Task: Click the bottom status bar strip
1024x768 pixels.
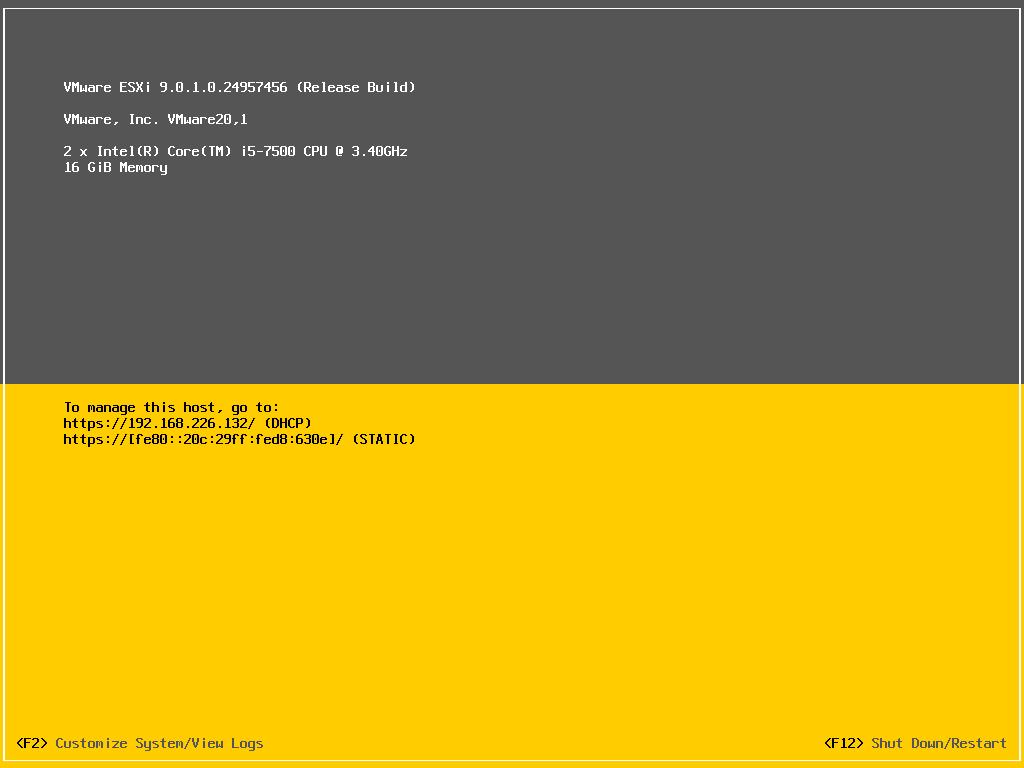Action: (512, 743)
